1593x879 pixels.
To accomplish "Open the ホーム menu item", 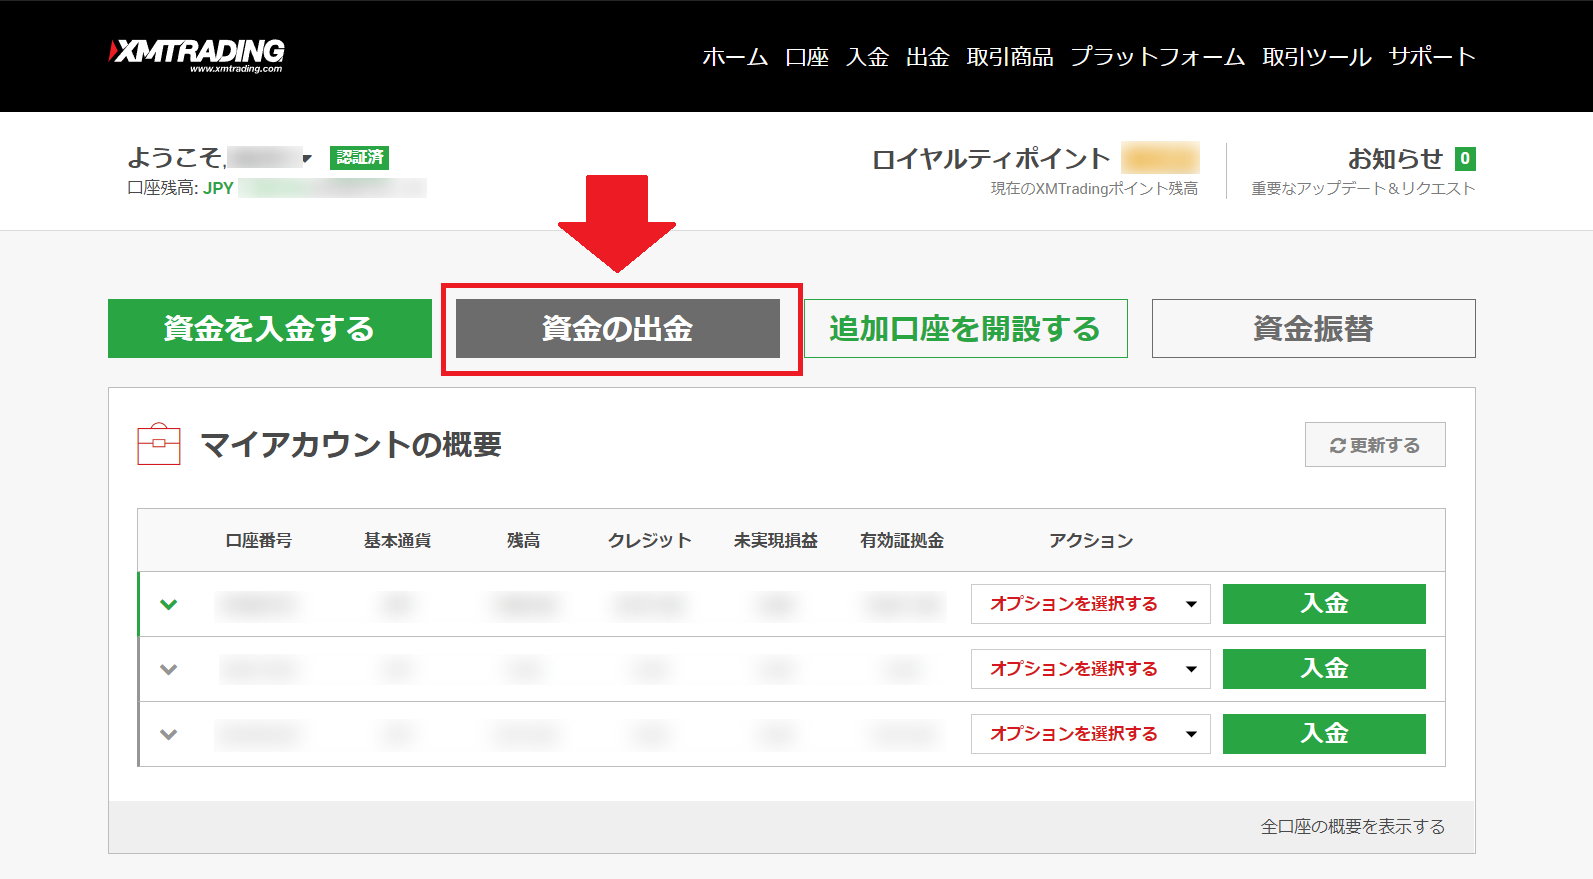I will click(x=735, y=57).
